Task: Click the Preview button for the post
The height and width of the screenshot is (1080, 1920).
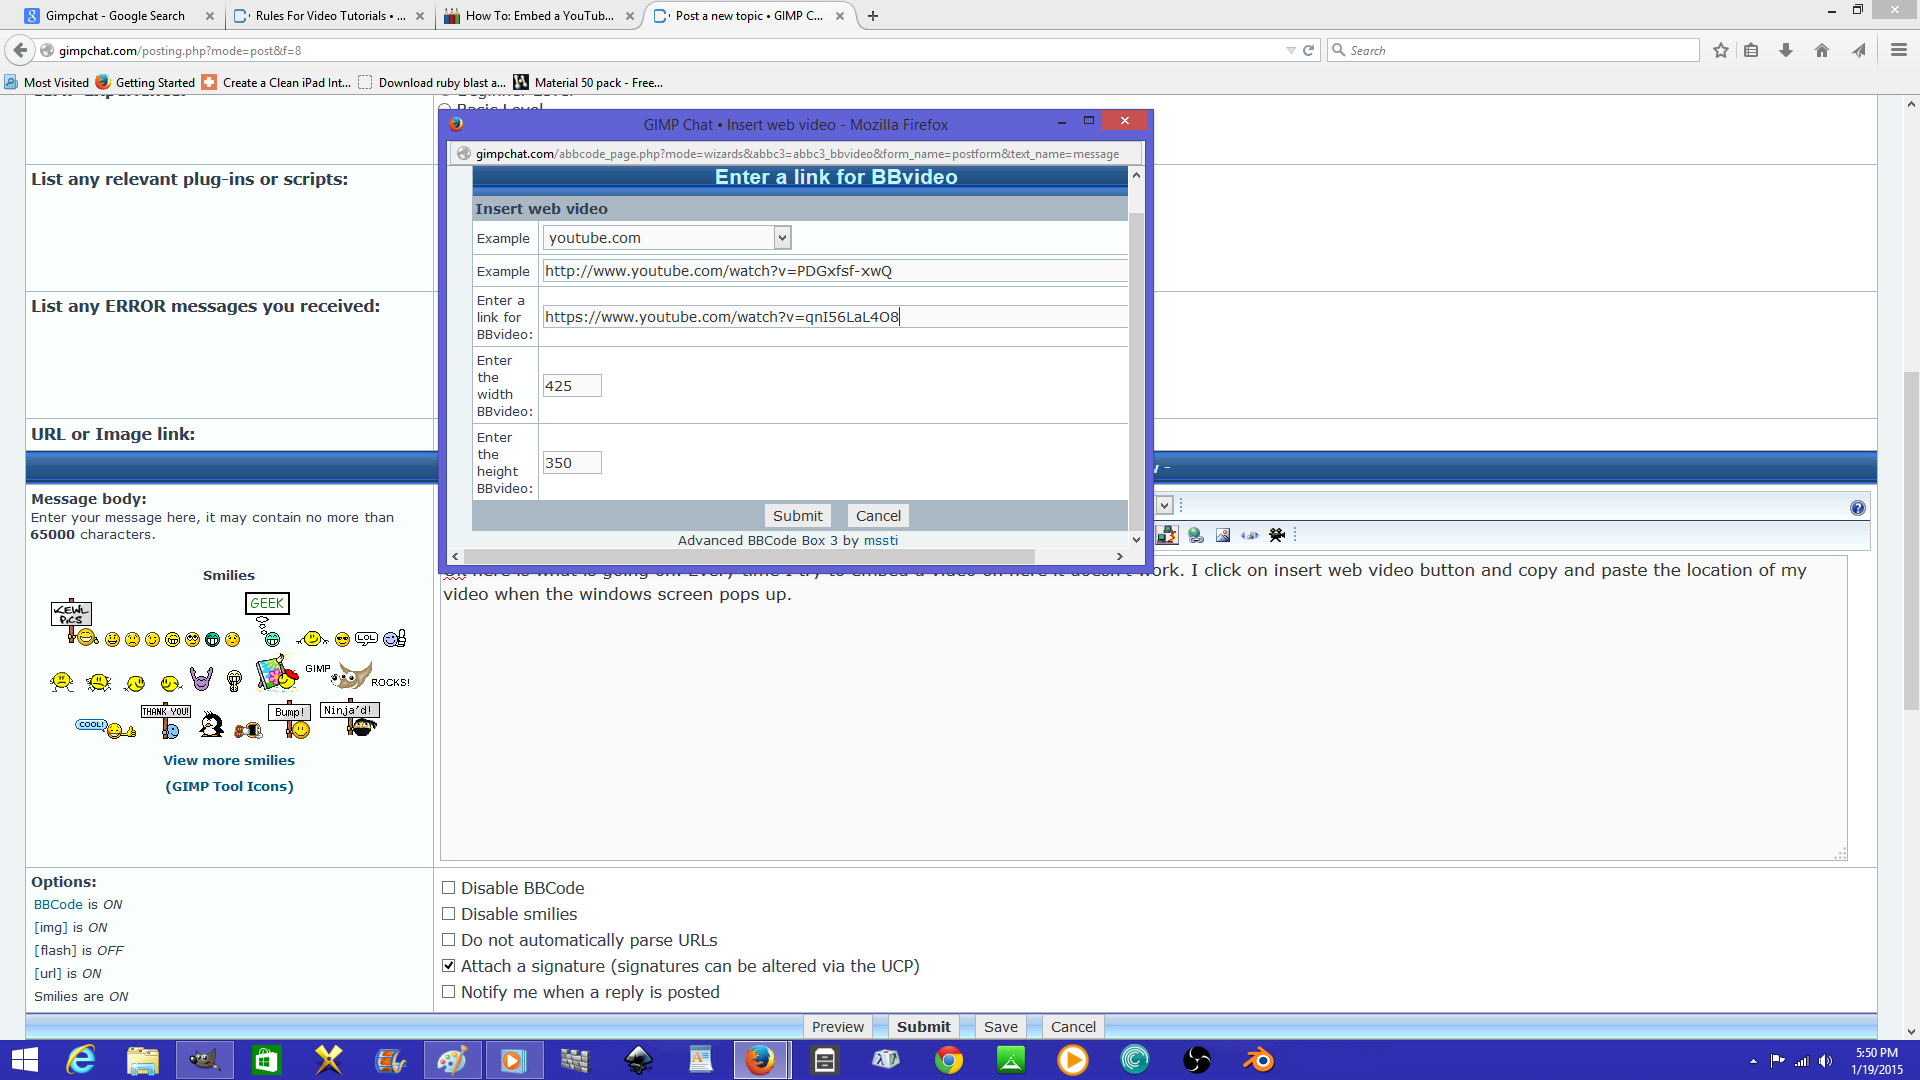Action: (x=838, y=1027)
